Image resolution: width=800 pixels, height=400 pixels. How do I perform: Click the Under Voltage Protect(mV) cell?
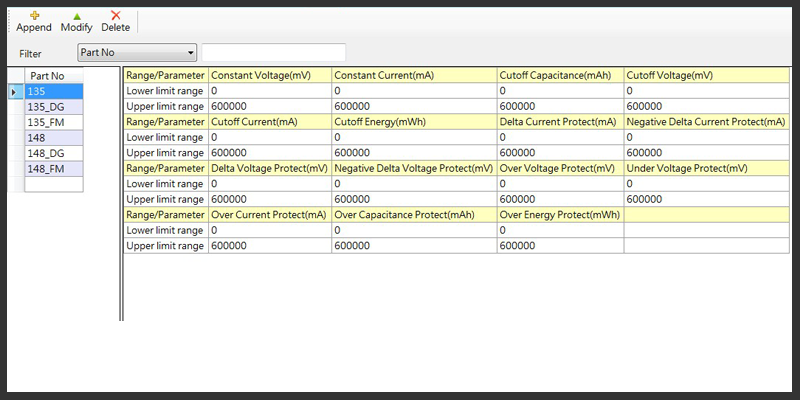tap(707, 168)
